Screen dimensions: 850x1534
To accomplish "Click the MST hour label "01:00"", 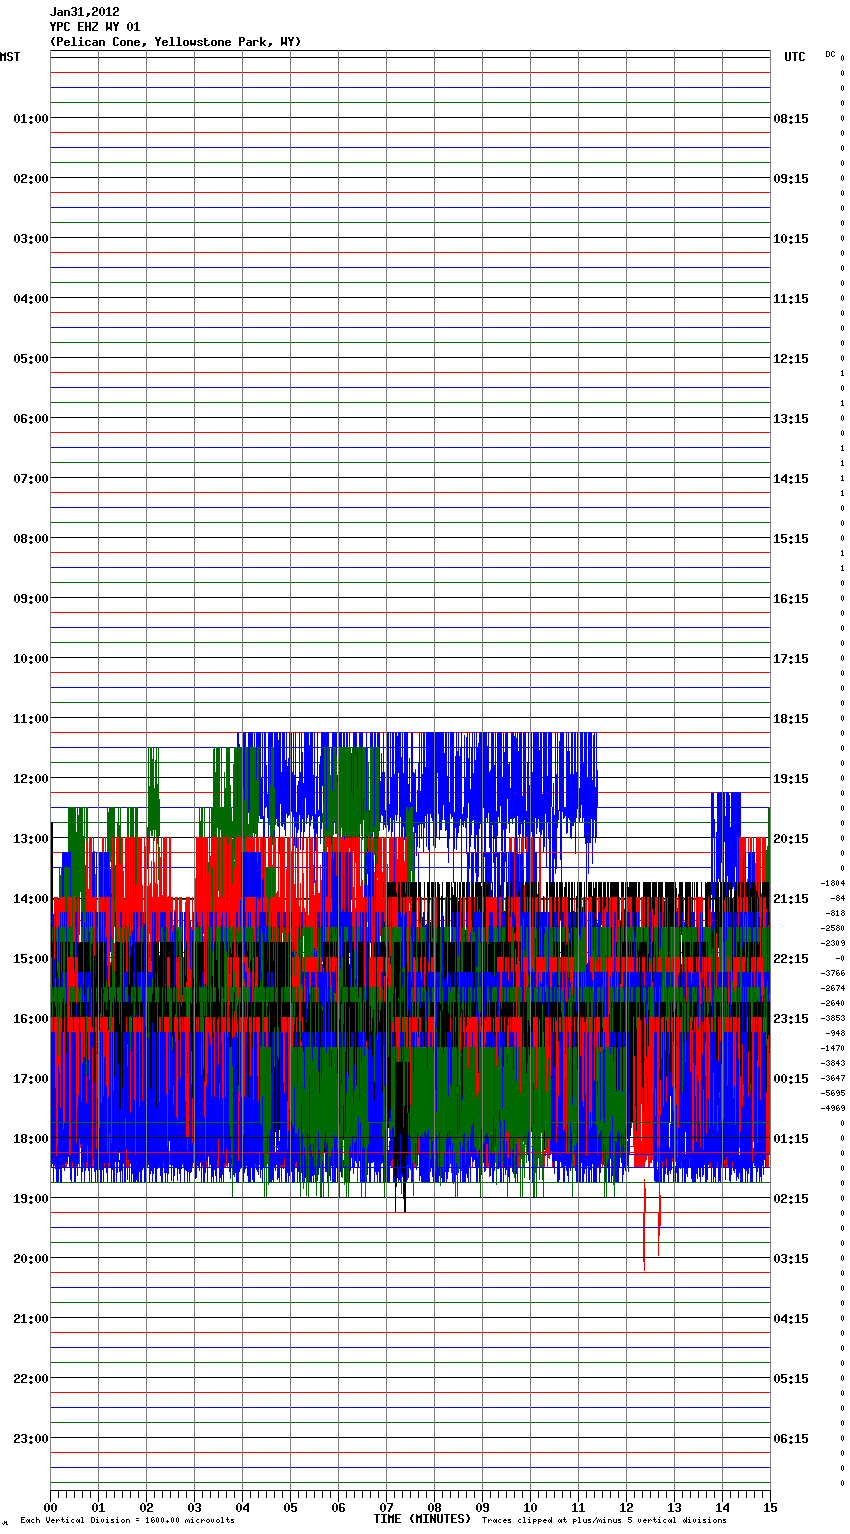I will 31,119.
